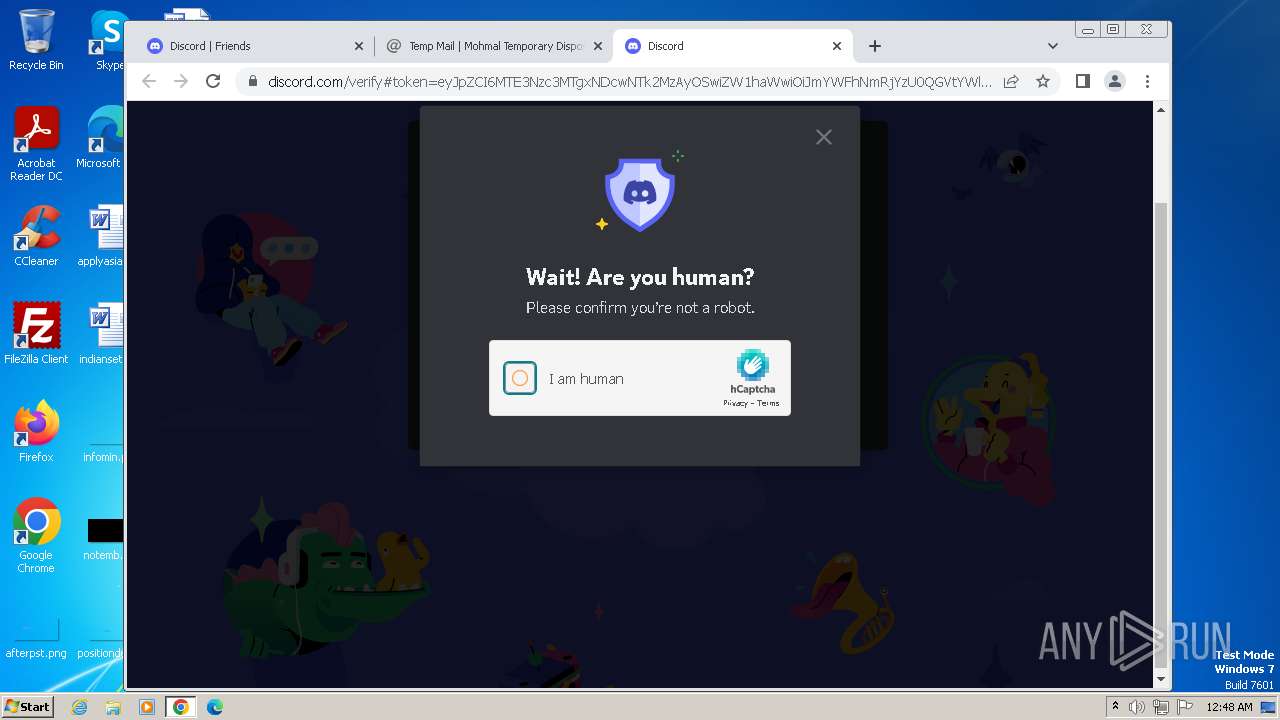Viewport: 1280px width, 720px height.
Task: Click the Discord shield logo
Action: (640, 194)
